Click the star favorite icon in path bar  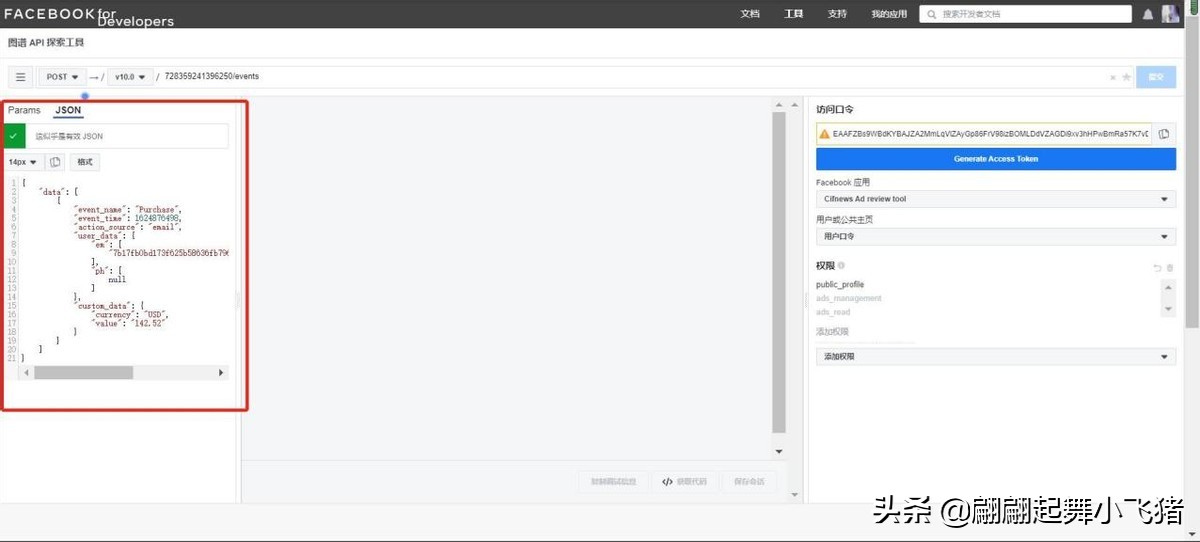(x=1126, y=77)
